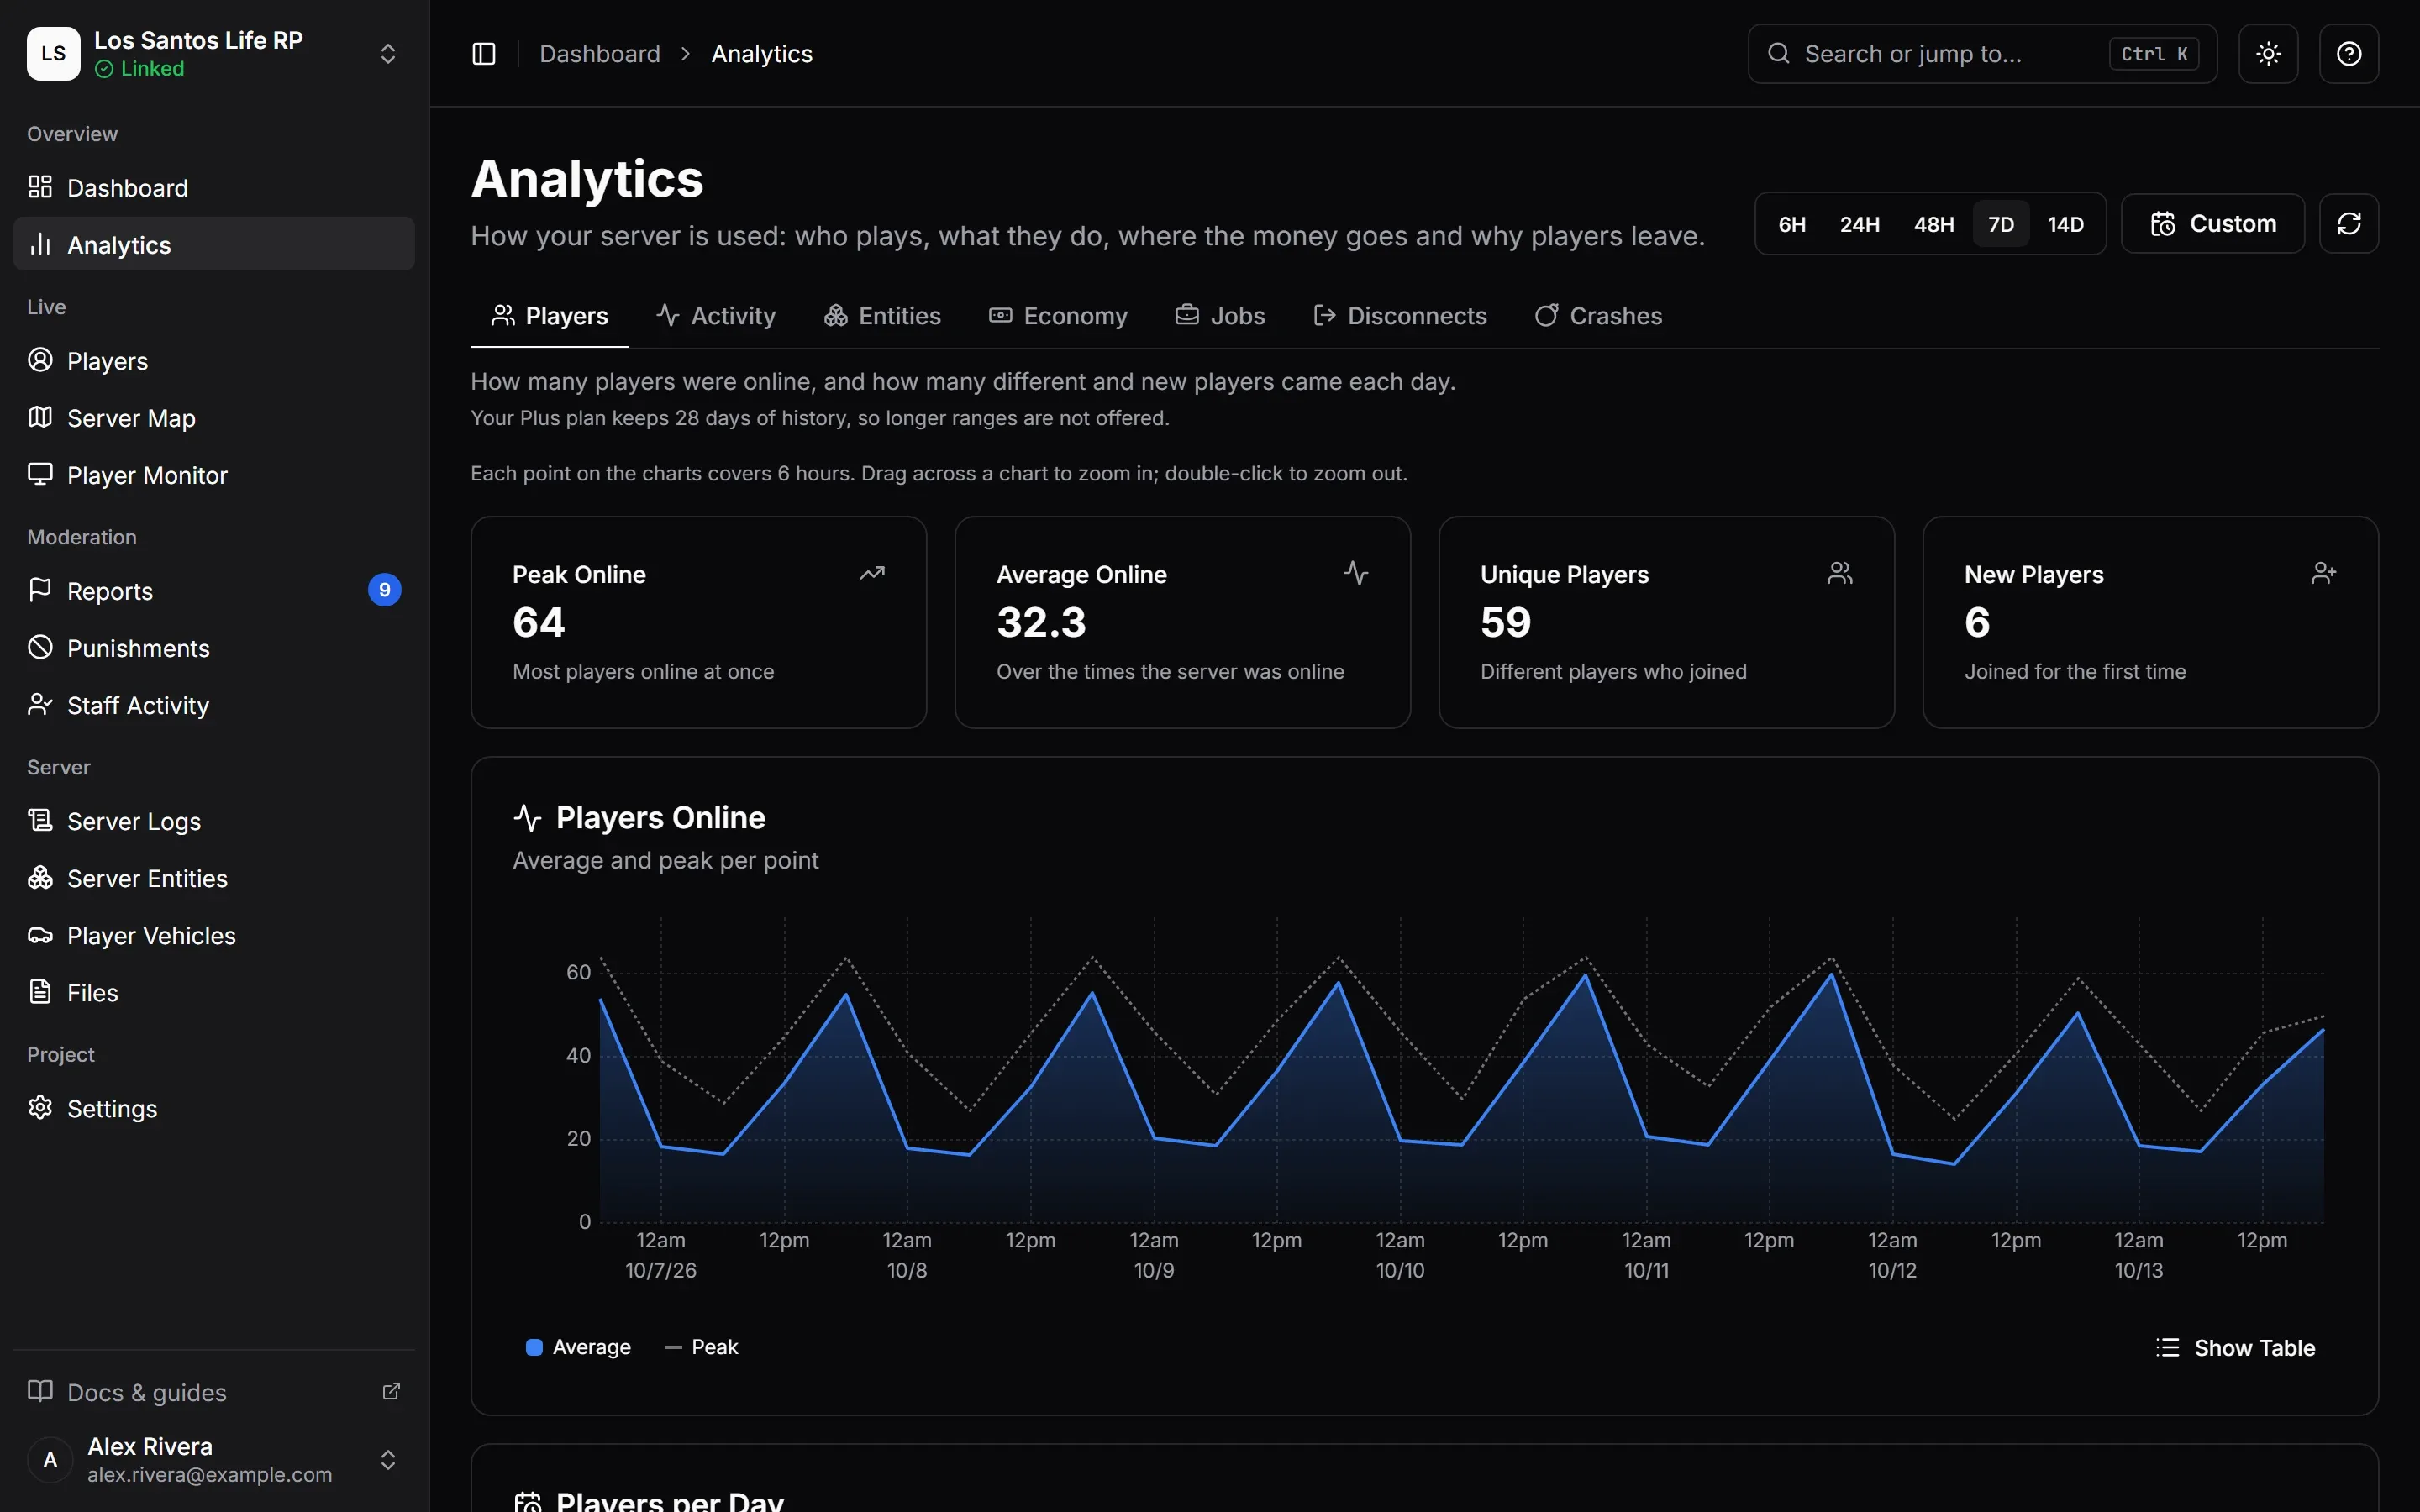Switch theme with the sun icon
Viewport: 2420px width, 1512px height.
(2268, 54)
